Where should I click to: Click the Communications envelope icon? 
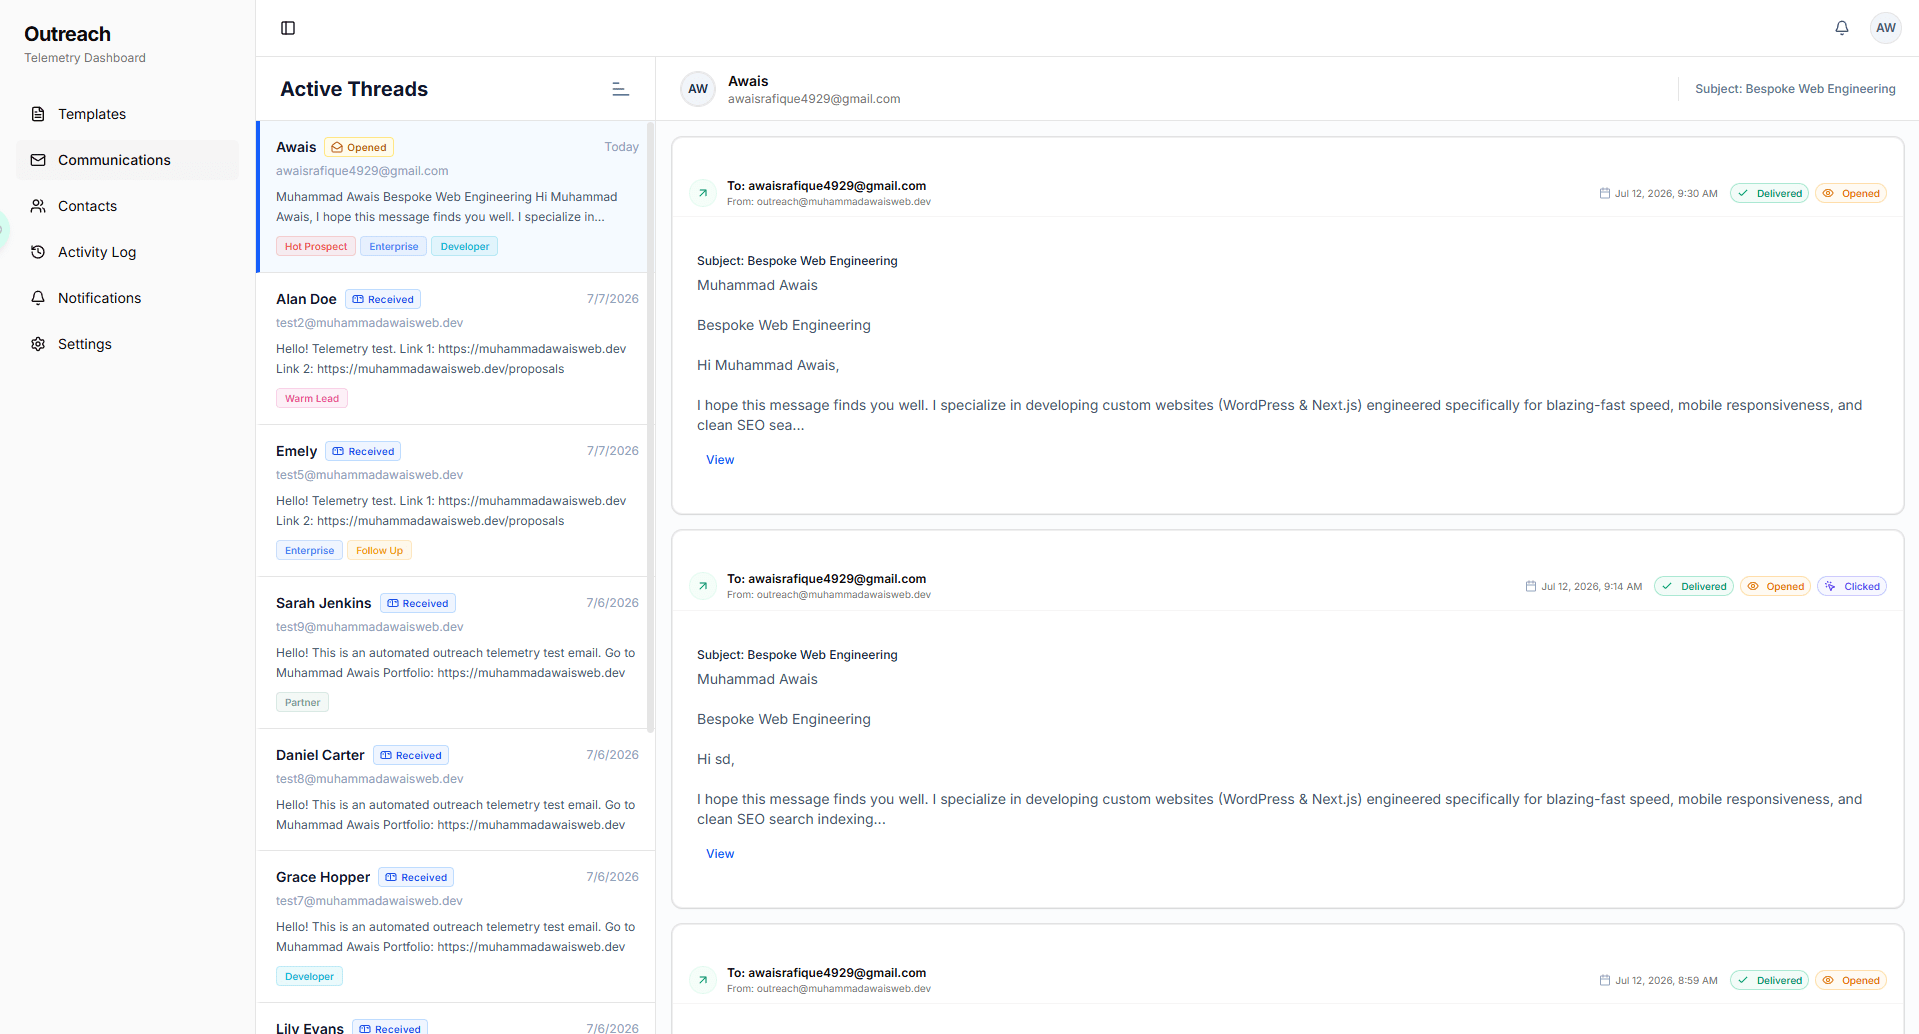(38, 160)
